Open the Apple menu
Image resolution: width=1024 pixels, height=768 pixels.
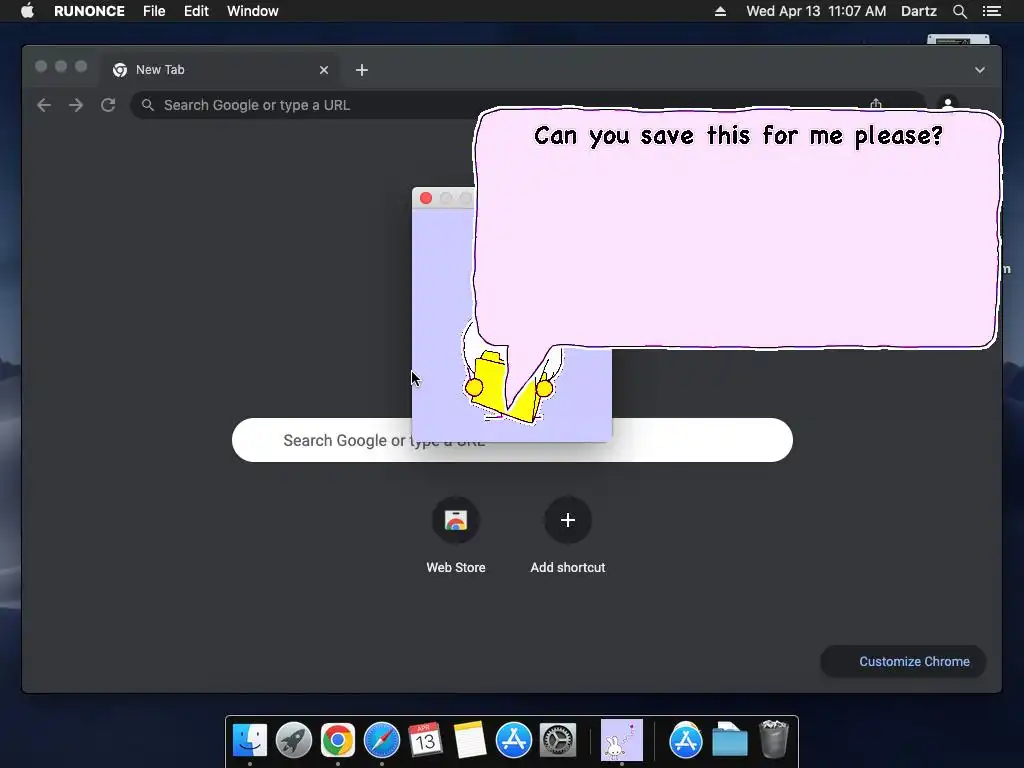(x=27, y=11)
